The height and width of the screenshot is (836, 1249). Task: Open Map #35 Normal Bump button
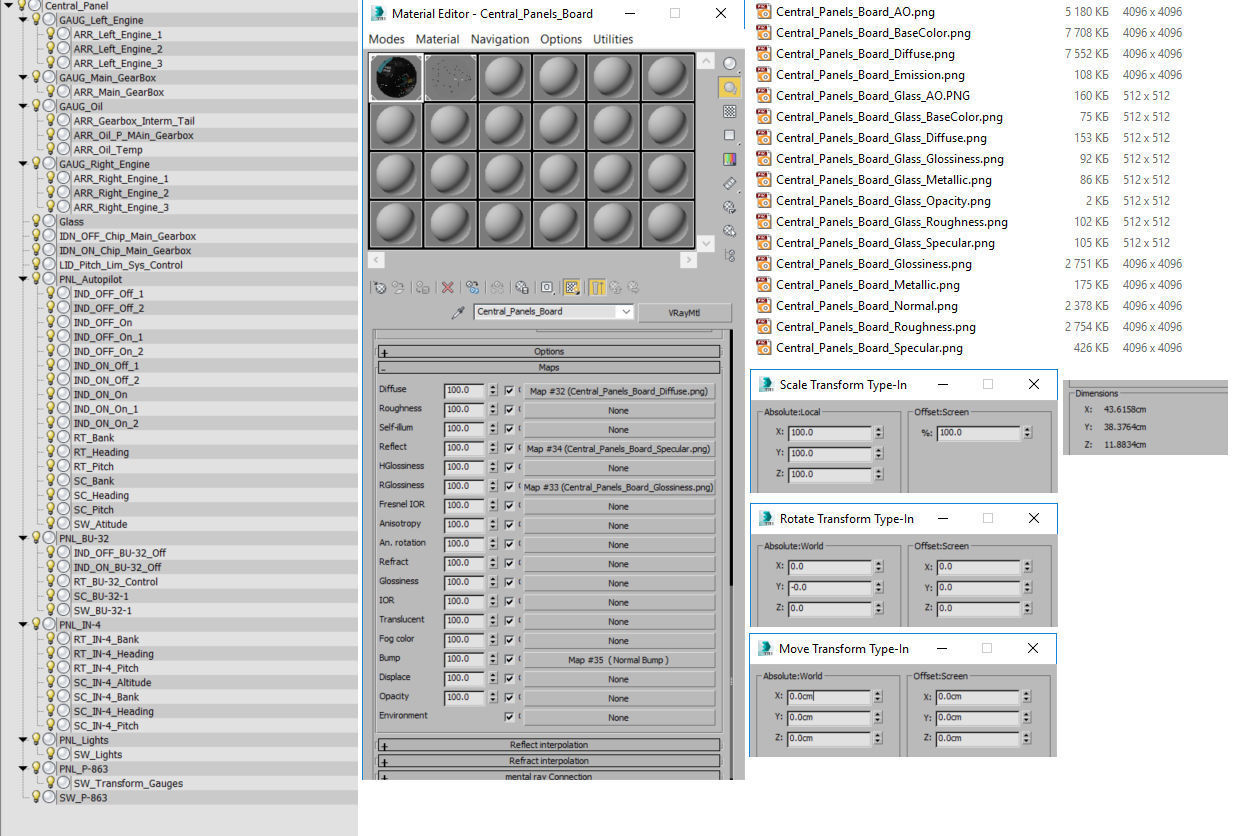tap(618, 660)
